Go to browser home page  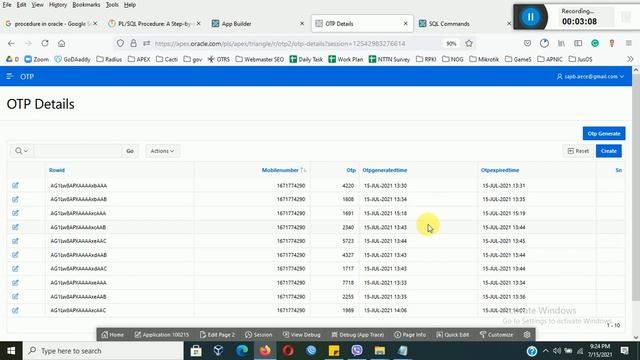(61, 43)
